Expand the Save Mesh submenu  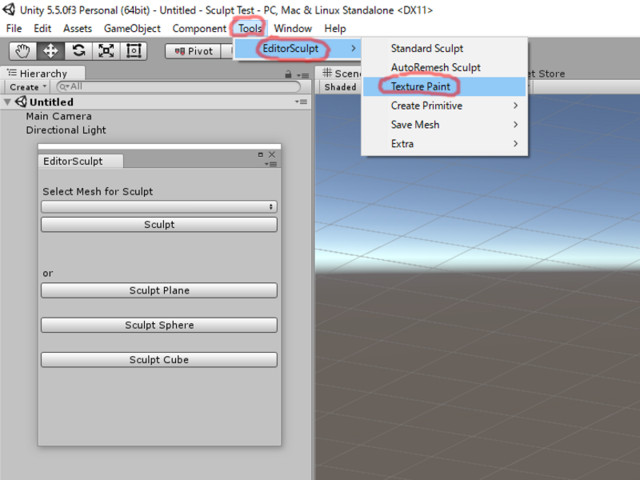tap(444, 124)
